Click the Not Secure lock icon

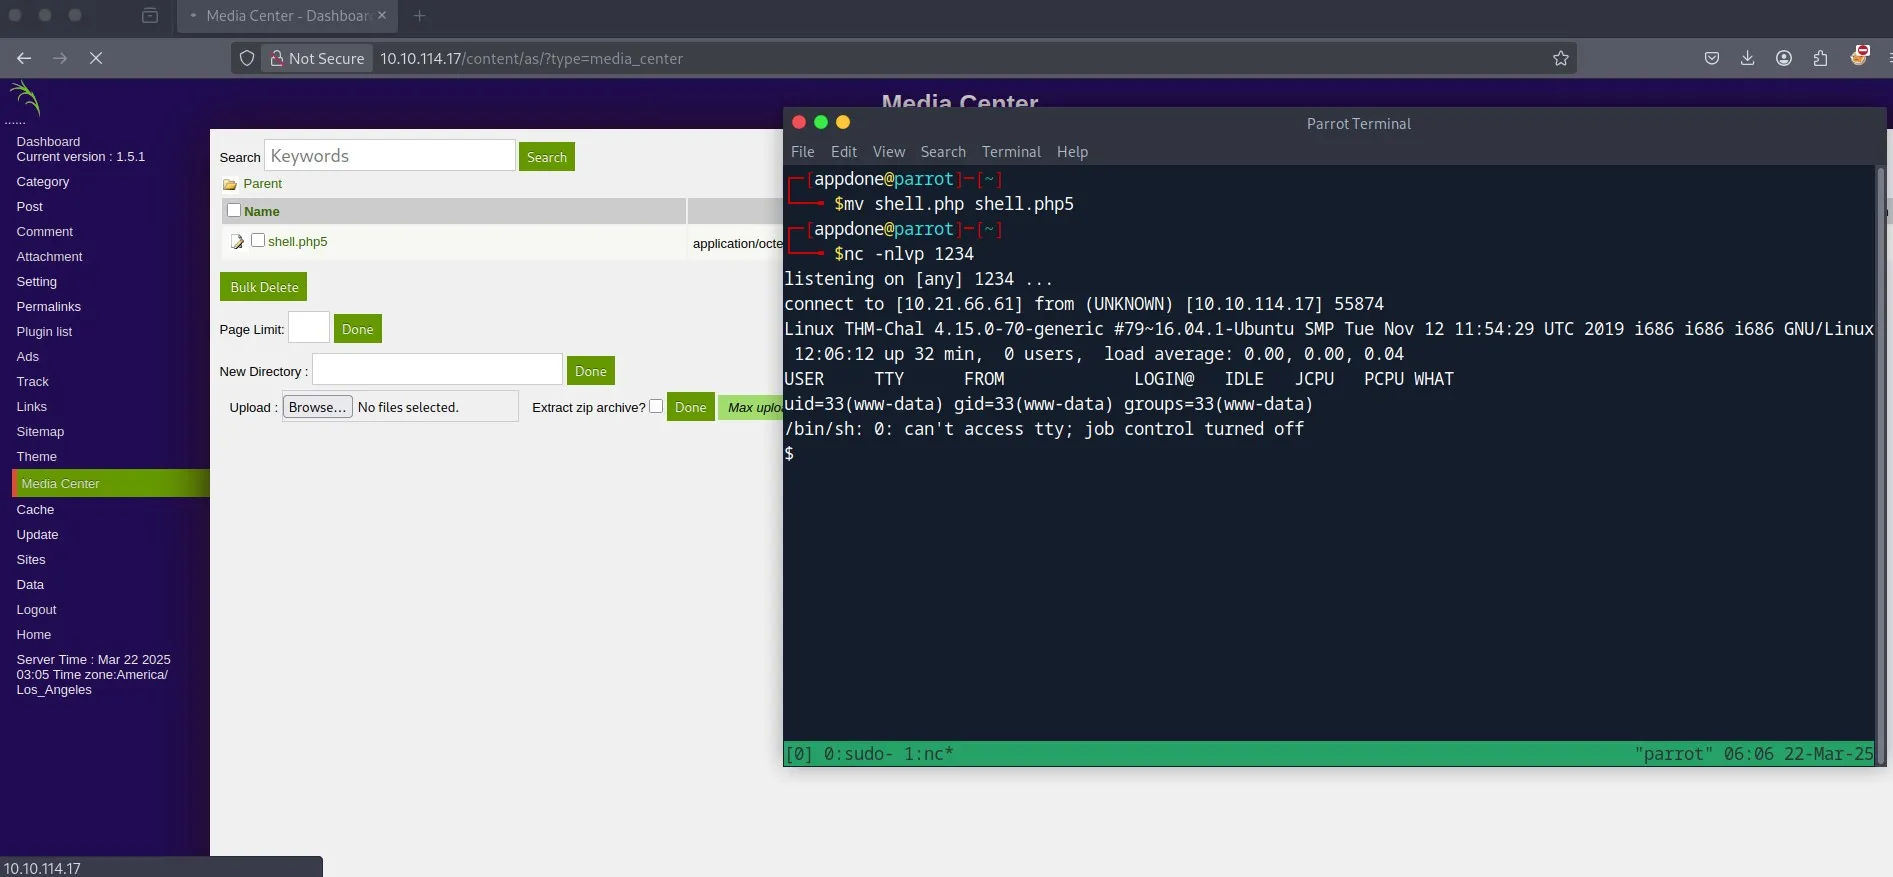277,58
